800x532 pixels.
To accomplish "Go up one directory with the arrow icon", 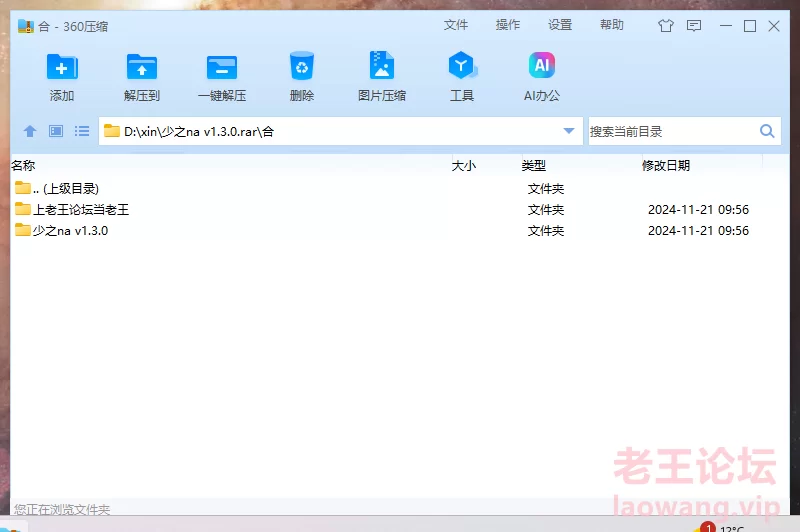I will click(30, 132).
